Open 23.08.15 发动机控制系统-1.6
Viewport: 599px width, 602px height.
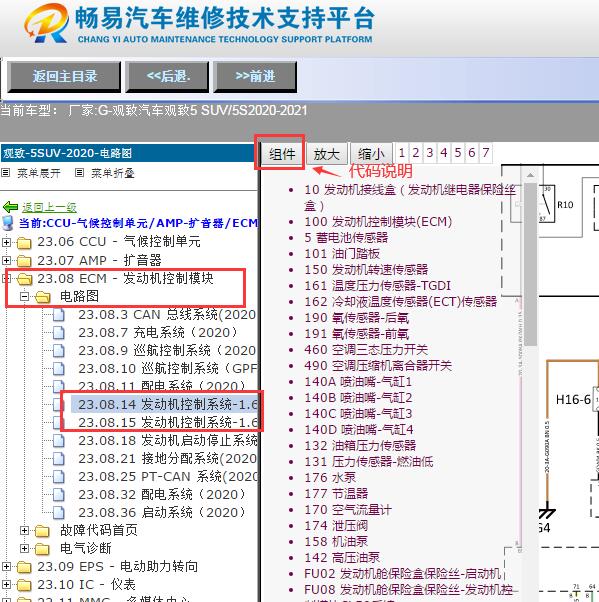(167, 422)
